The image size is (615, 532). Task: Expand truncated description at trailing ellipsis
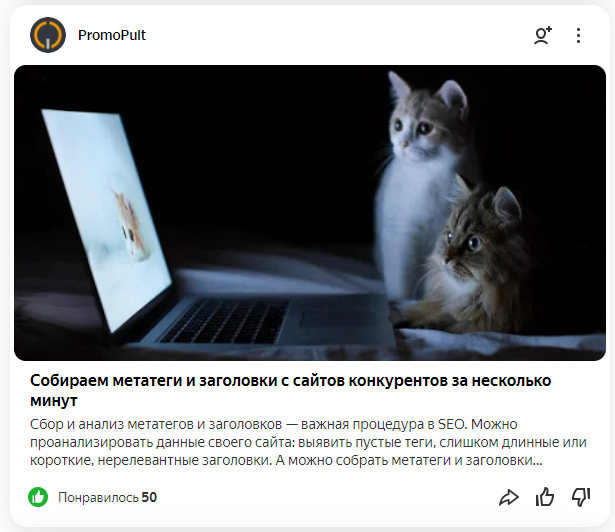[537, 460]
